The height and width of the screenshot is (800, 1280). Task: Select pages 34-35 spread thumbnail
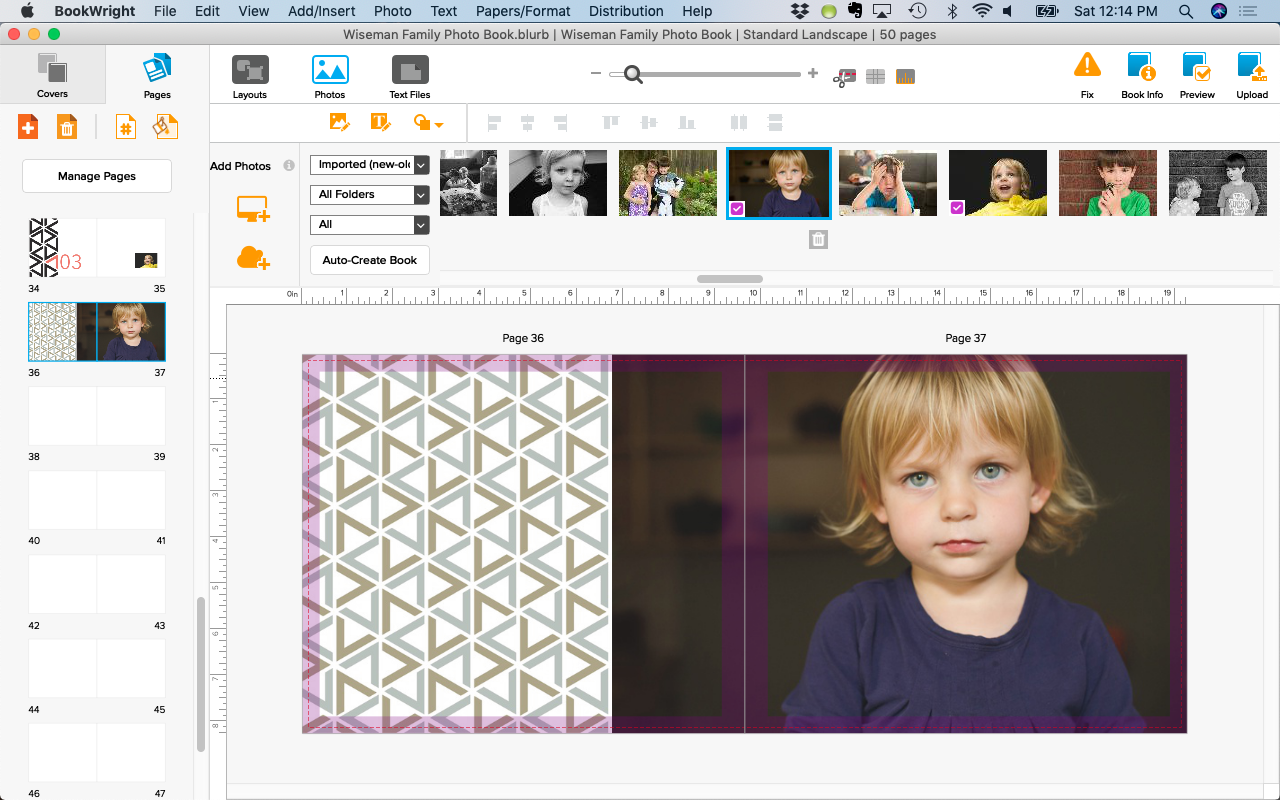(97, 248)
